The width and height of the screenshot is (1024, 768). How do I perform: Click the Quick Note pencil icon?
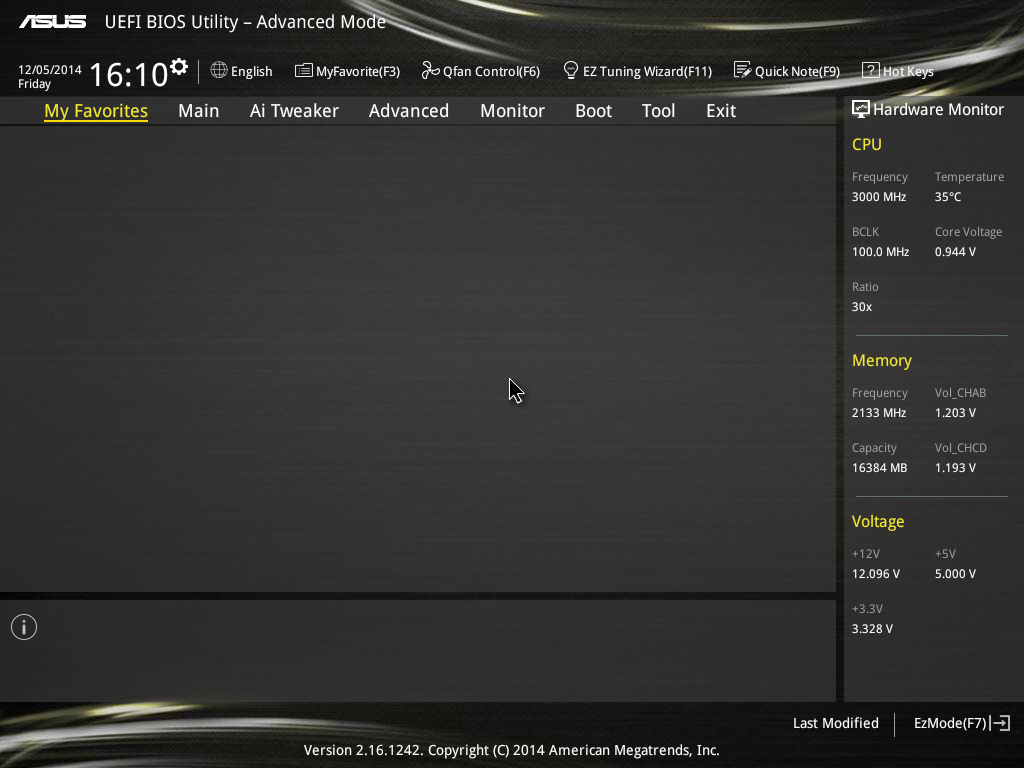click(742, 71)
